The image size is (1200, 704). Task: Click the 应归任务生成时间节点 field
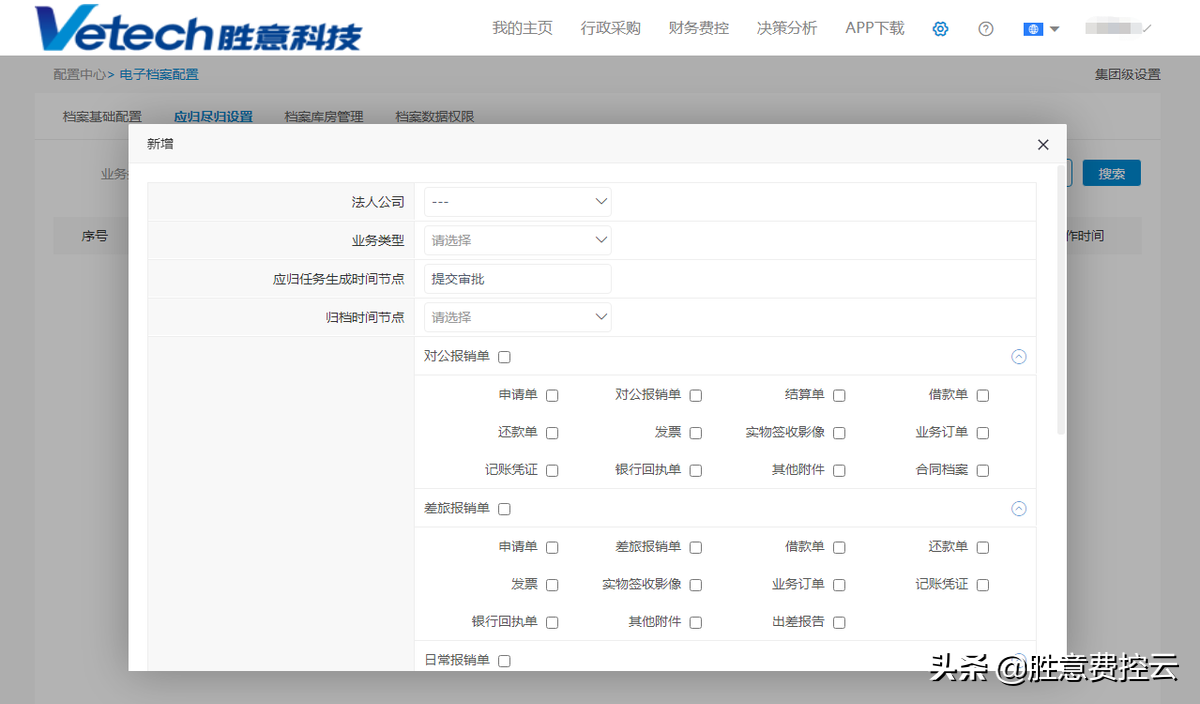[518, 279]
